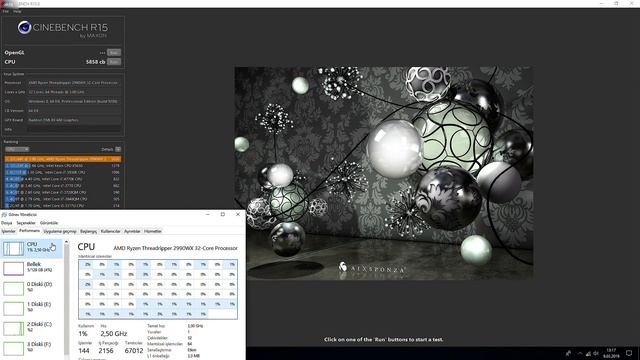Open the notification center taskbar icon
This screenshot has height=360, width=640.
click(629, 353)
